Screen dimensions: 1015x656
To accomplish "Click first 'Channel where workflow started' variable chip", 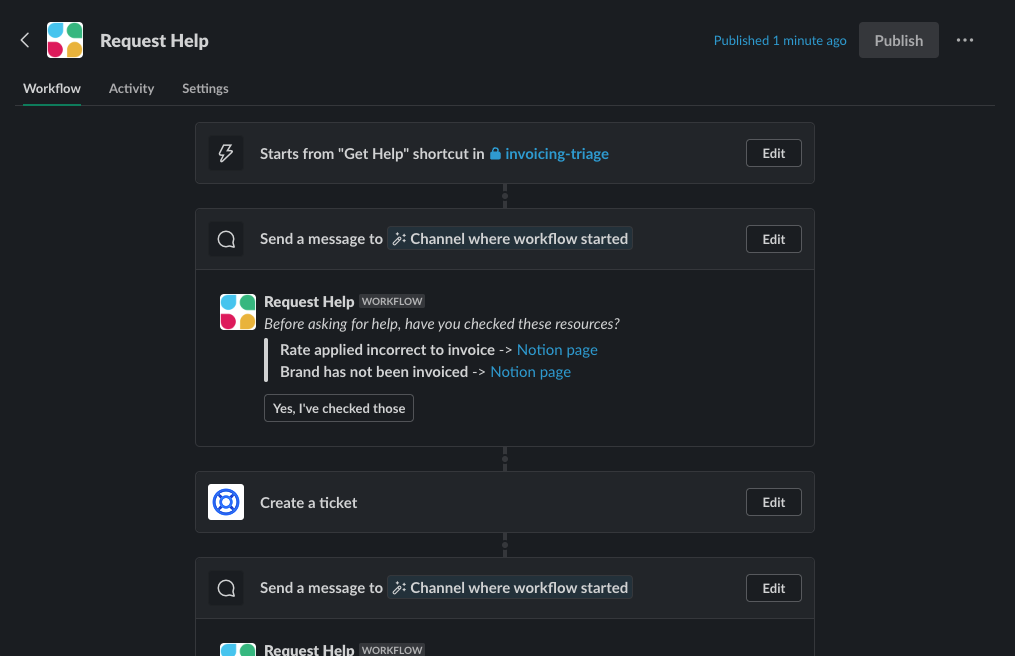I will [x=509, y=239].
